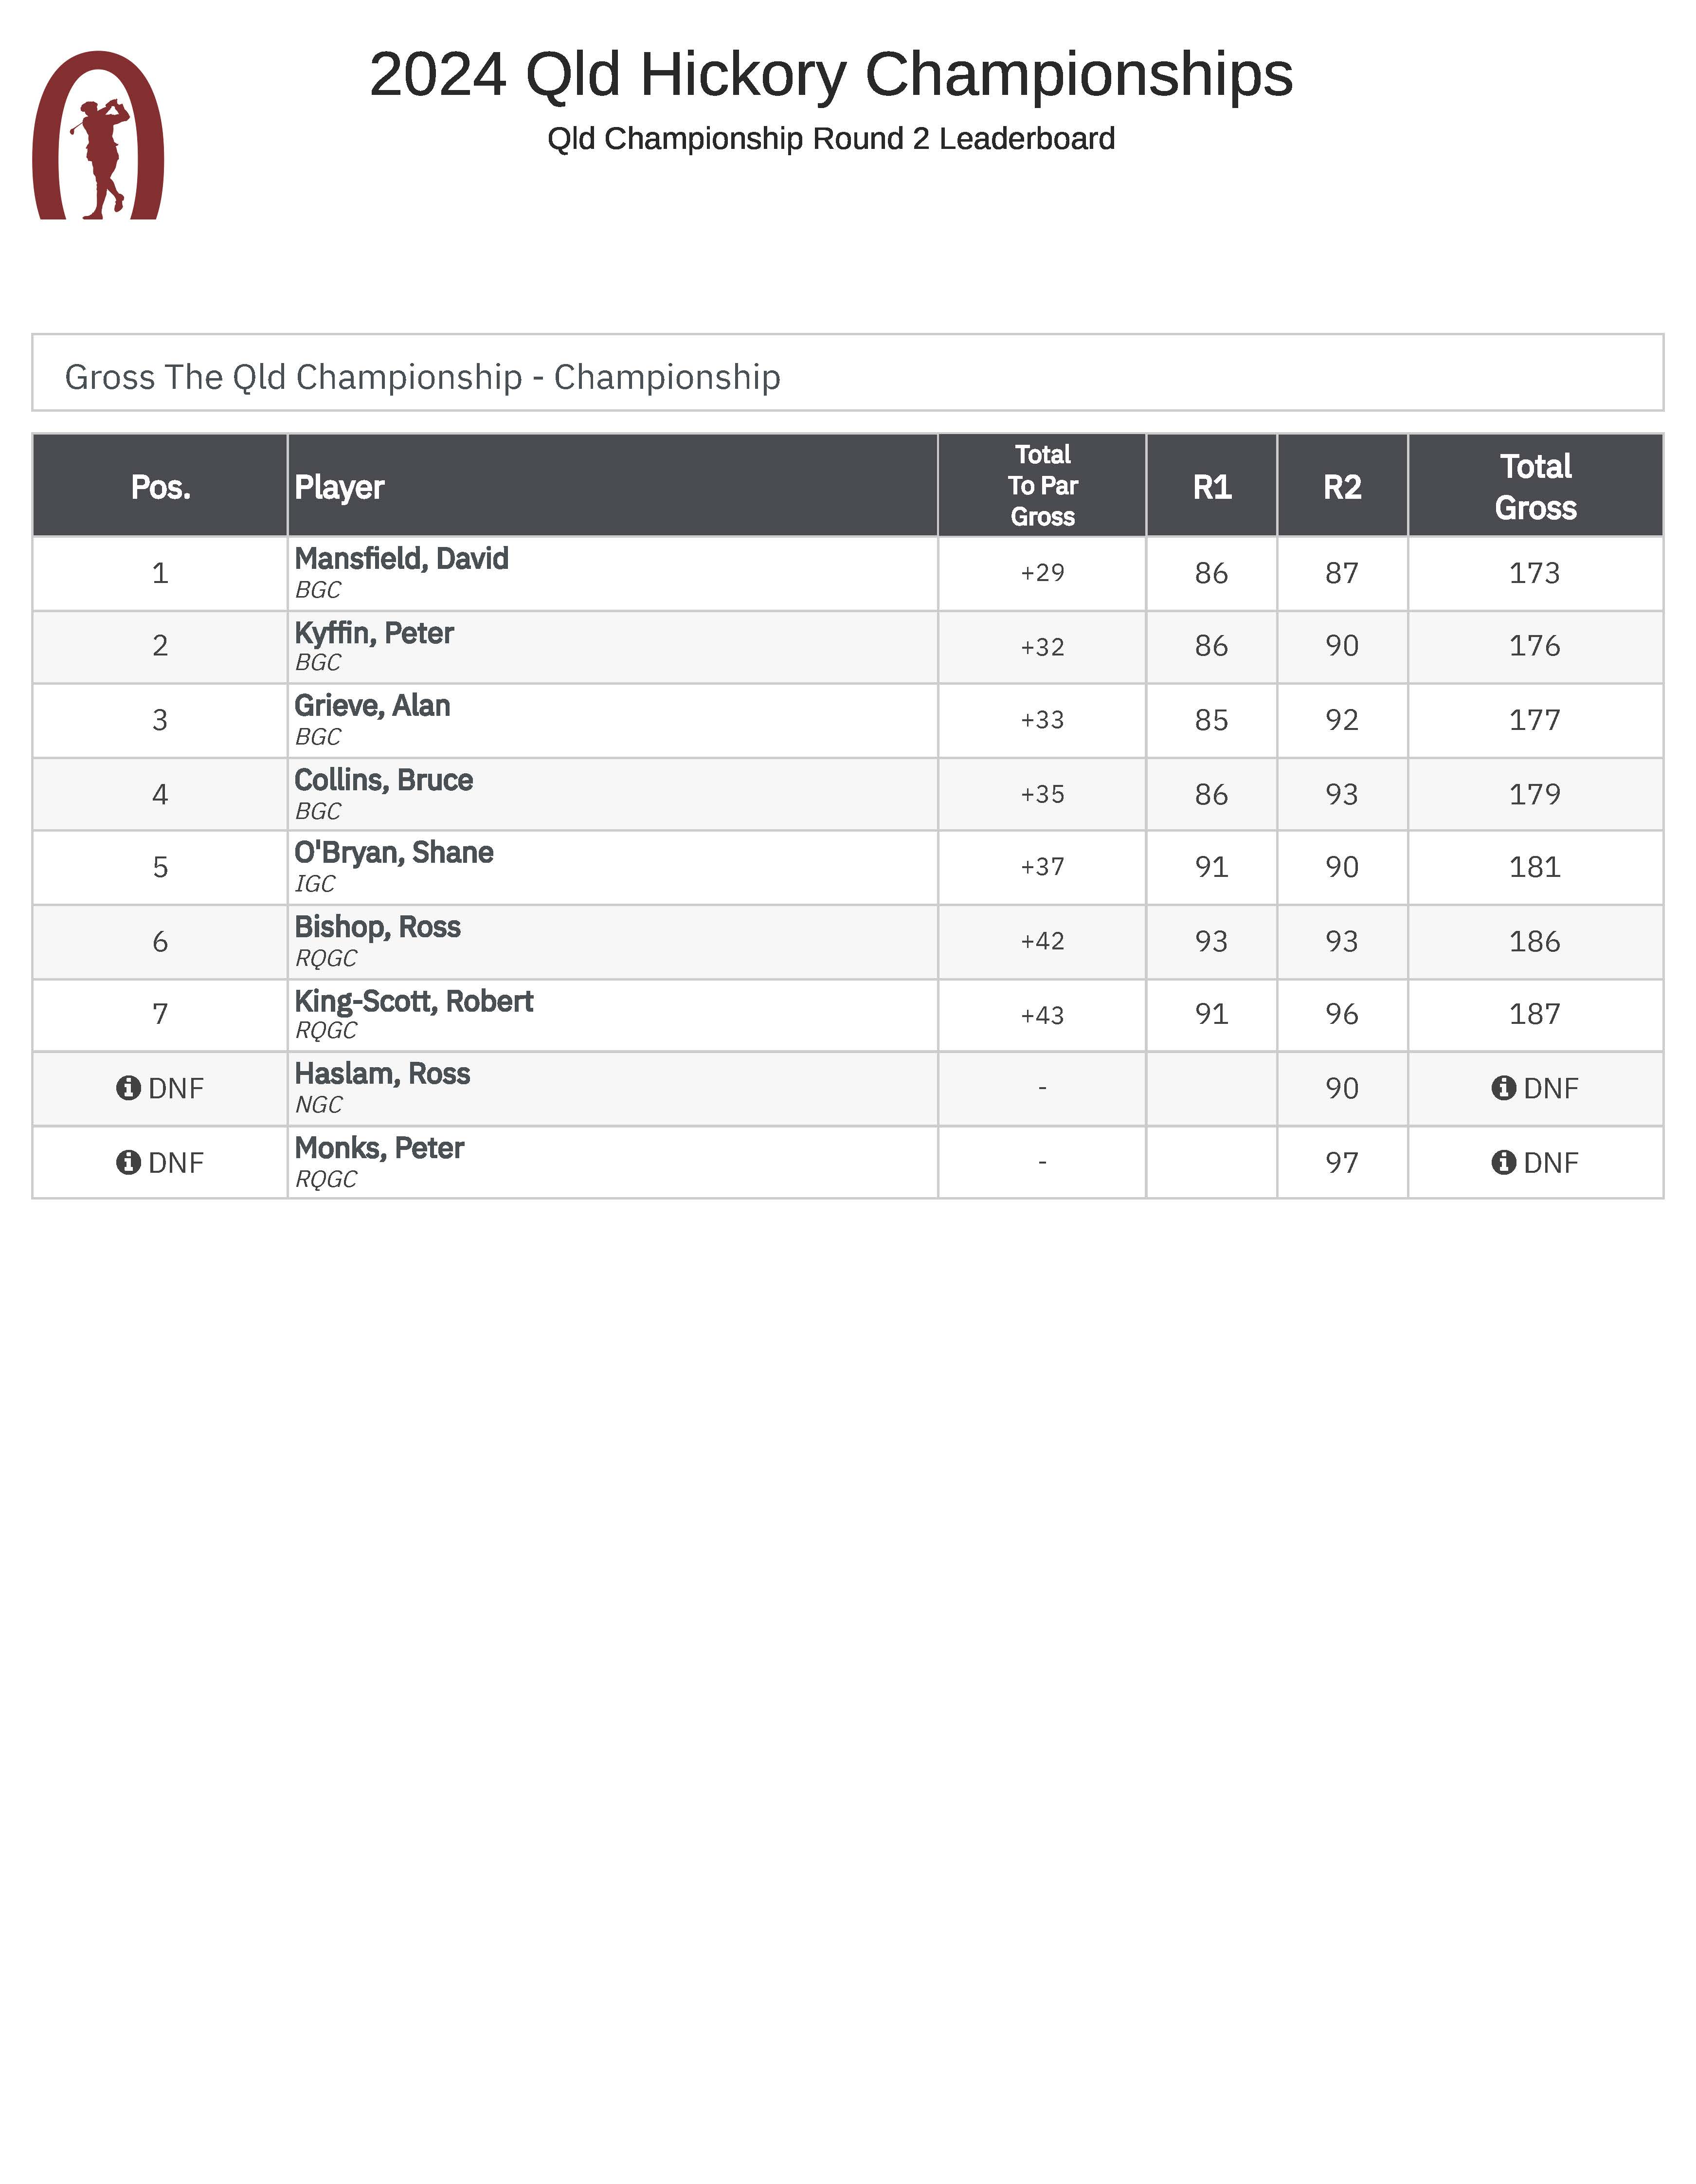
Task: Click King-Scott, Robert player entry
Action: tap(413, 1001)
